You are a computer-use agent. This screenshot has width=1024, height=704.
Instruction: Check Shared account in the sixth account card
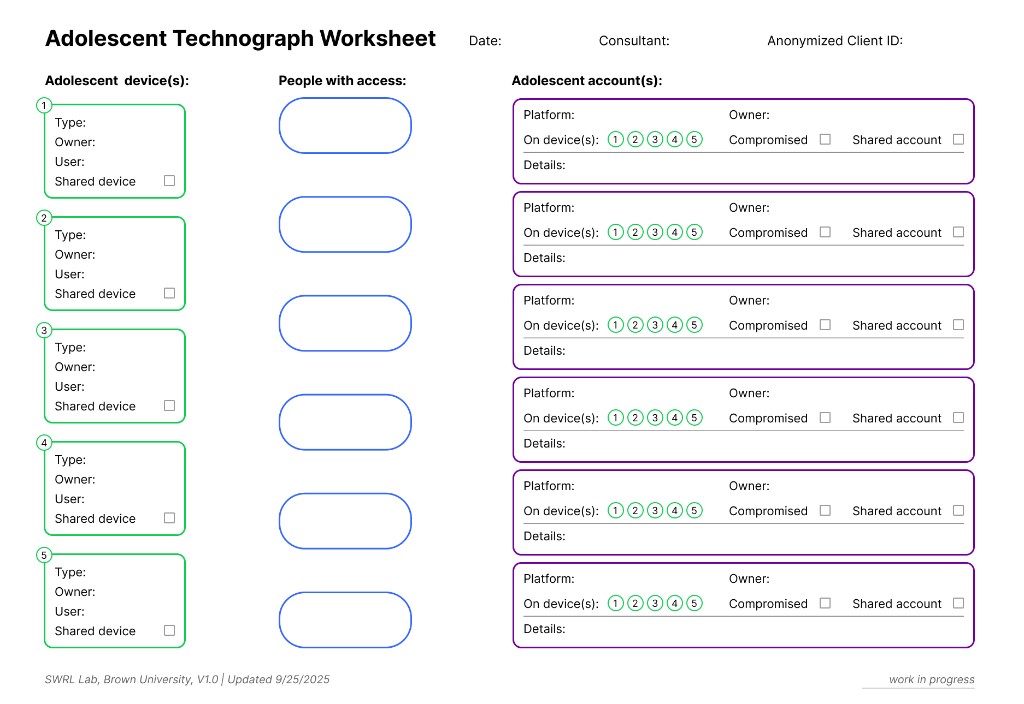[959, 603]
